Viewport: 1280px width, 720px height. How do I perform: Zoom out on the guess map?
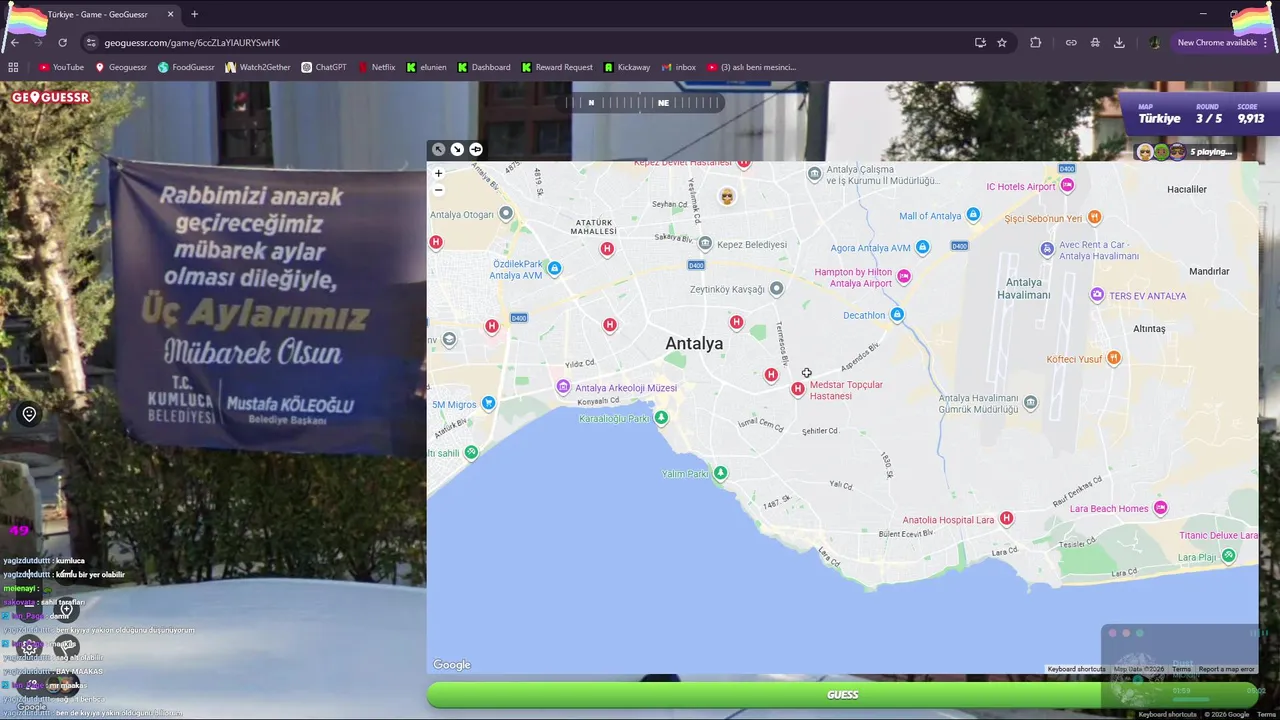[x=438, y=189]
